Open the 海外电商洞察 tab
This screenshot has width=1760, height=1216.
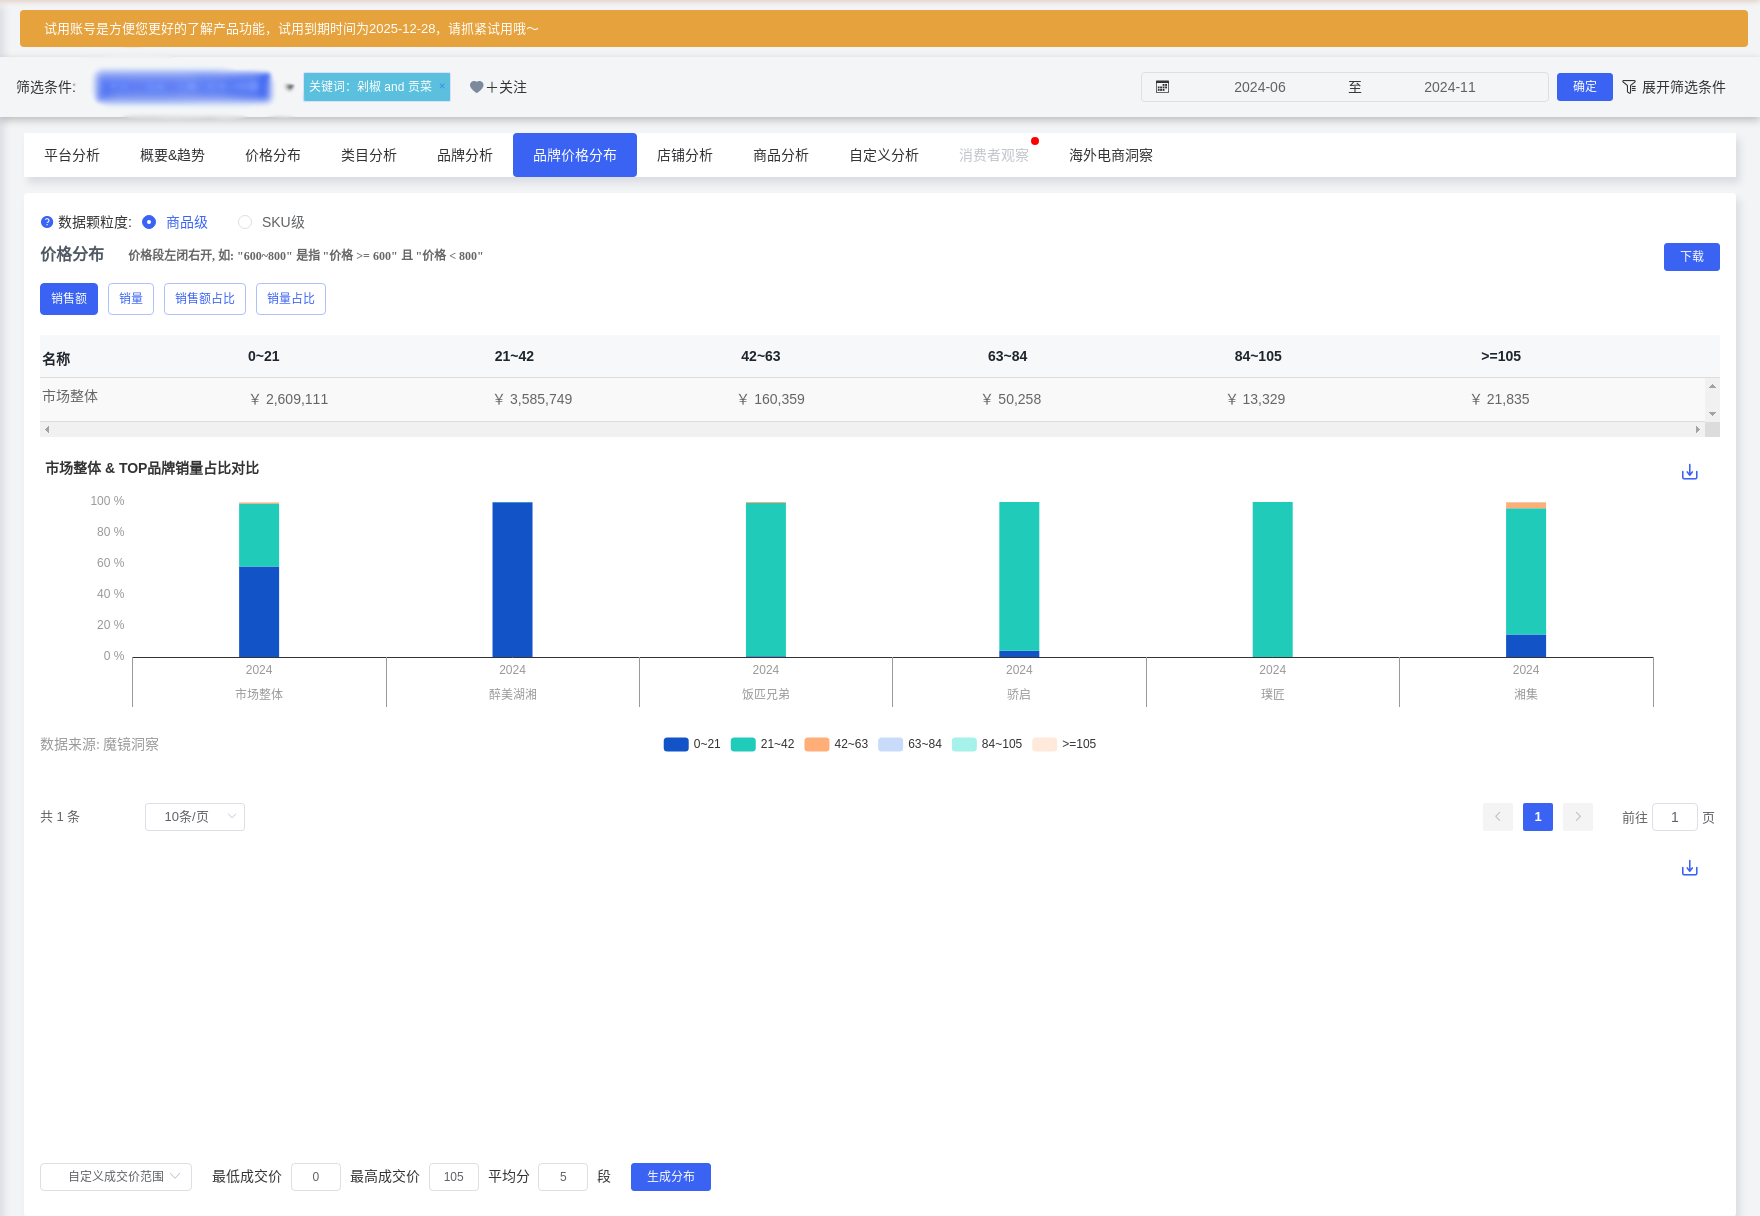tap(1111, 155)
